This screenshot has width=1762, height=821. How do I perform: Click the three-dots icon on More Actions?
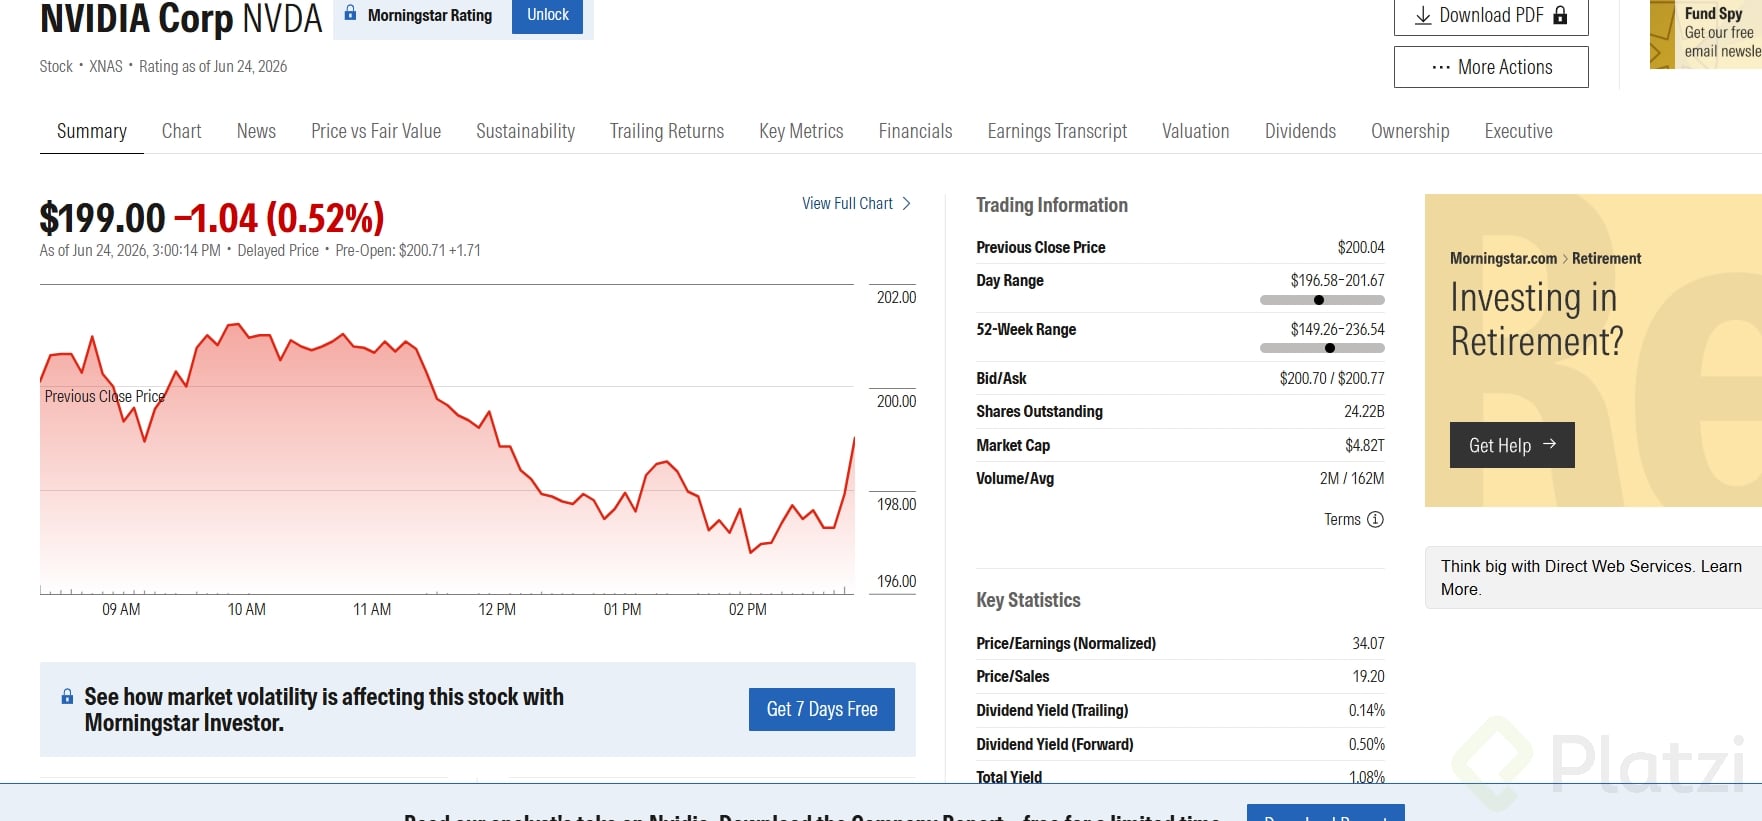pos(1441,67)
